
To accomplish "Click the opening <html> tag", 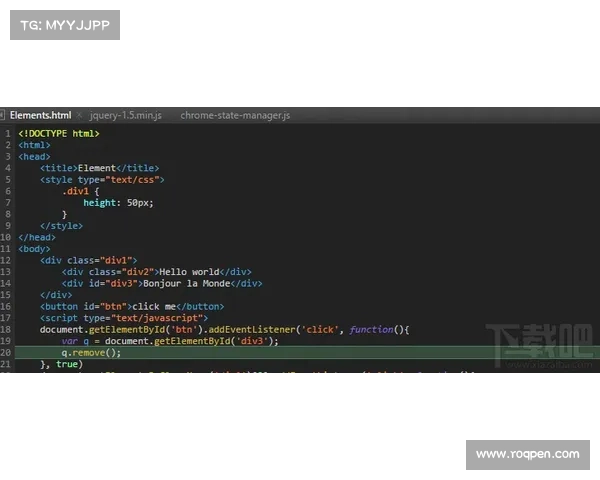I will click(x=34, y=145).
